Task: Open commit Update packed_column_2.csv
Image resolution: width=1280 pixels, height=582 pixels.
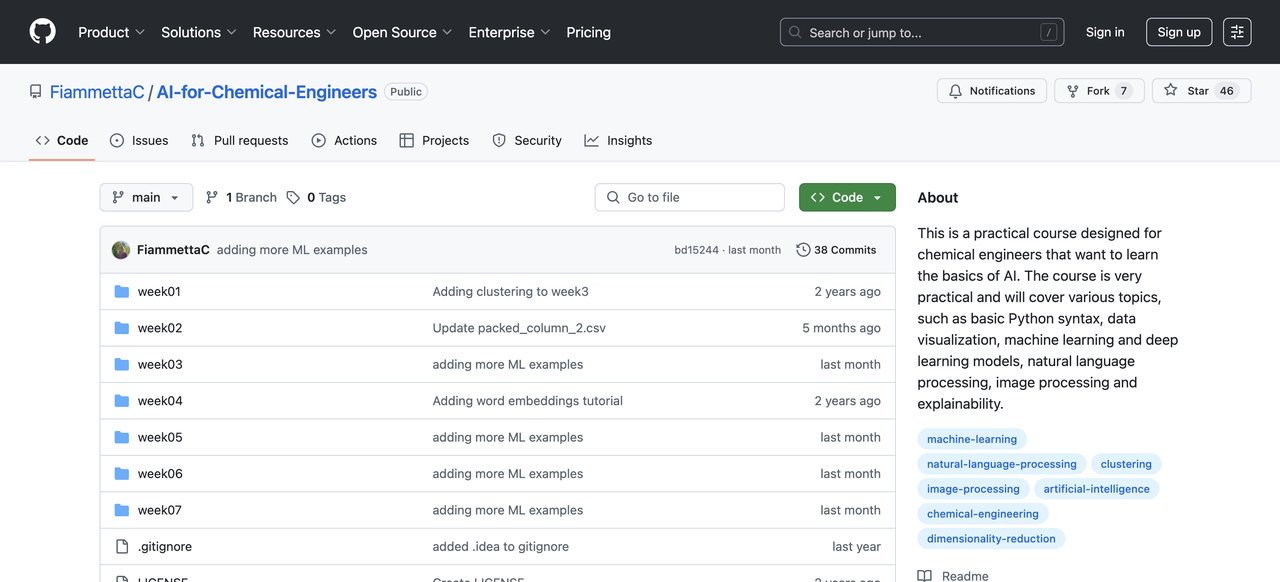Action: [x=519, y=328]
